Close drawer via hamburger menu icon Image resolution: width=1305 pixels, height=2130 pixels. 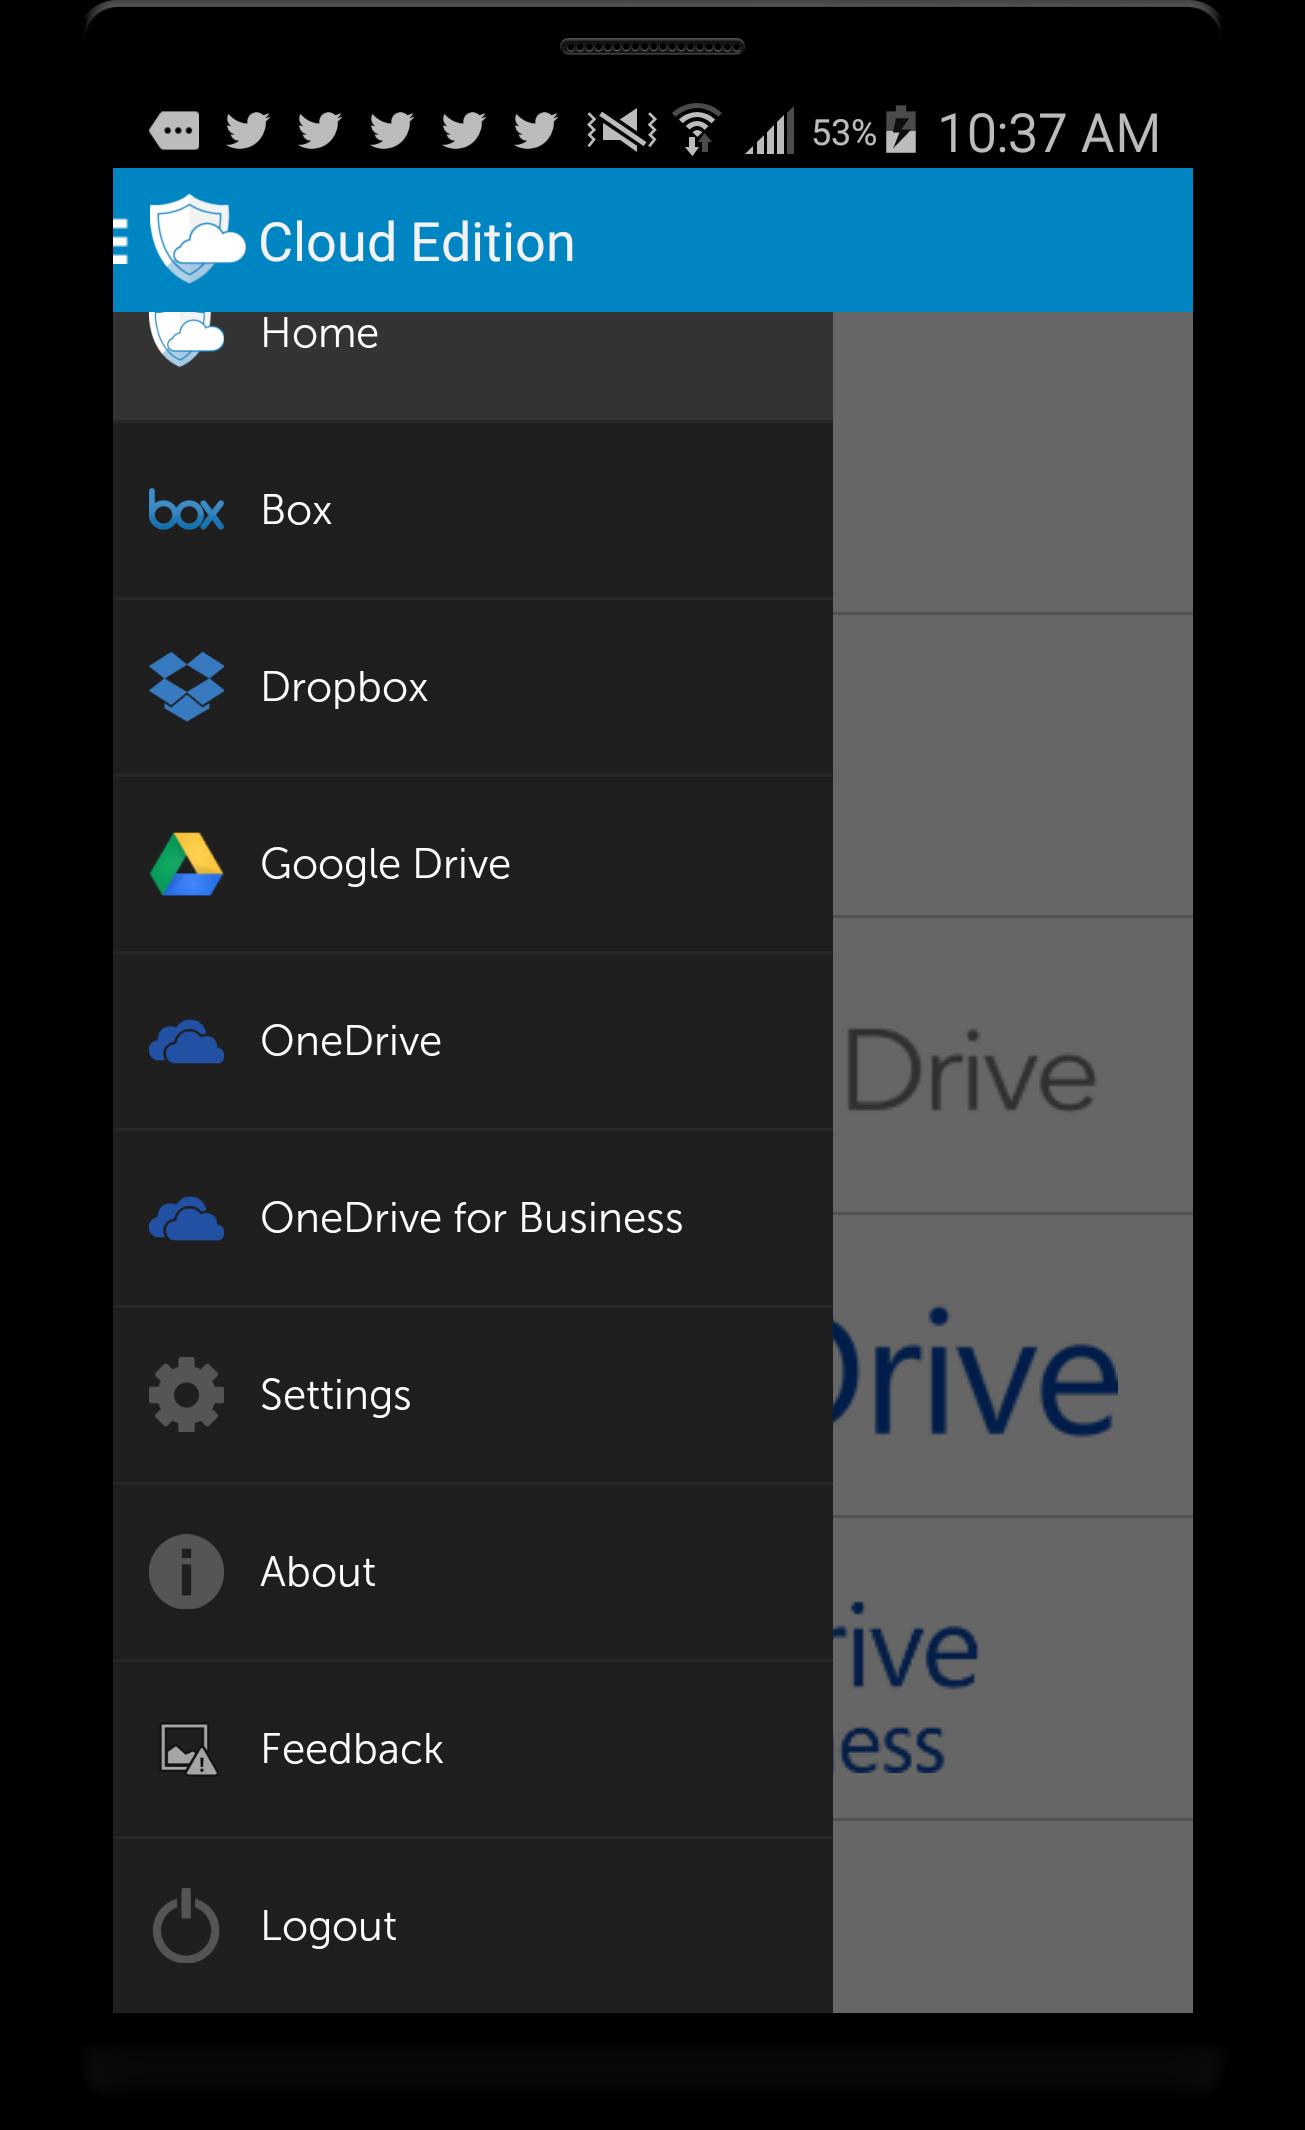122,241
